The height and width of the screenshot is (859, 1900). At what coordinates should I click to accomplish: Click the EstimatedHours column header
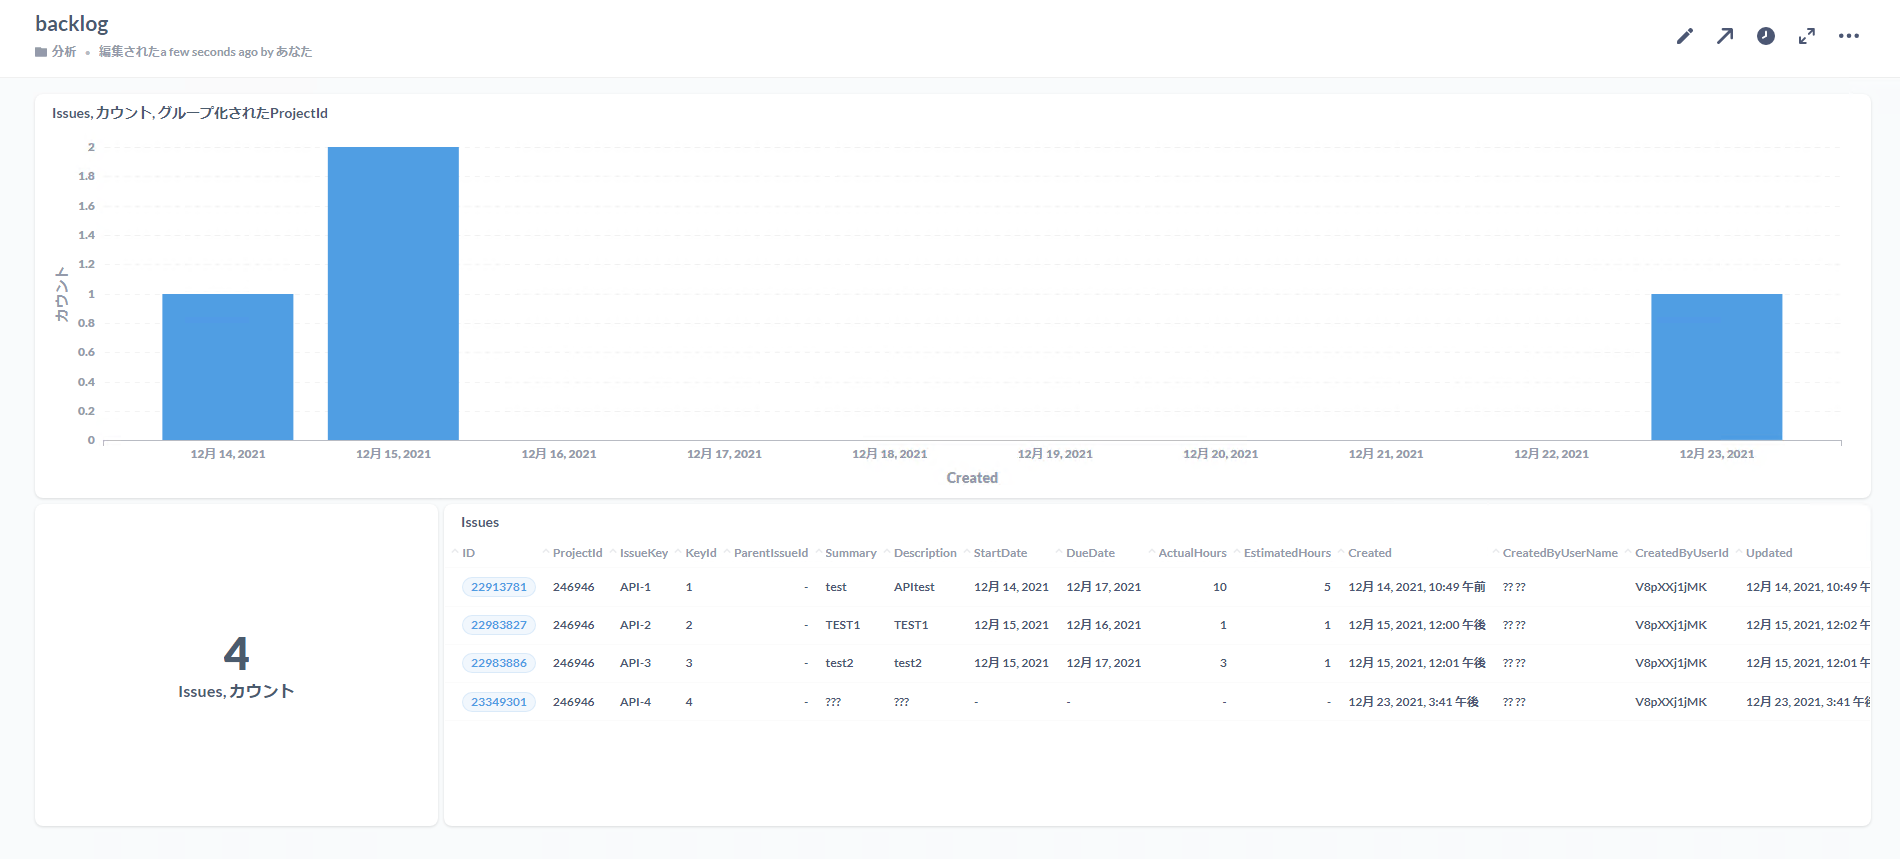pyautogui.click(x=1287, y=553)
